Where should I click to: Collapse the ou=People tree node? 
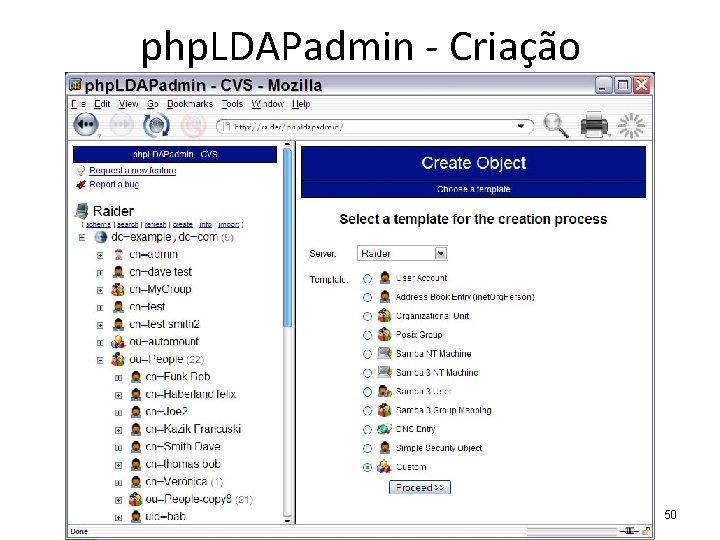pyautogui.click(x=100, y=360)
